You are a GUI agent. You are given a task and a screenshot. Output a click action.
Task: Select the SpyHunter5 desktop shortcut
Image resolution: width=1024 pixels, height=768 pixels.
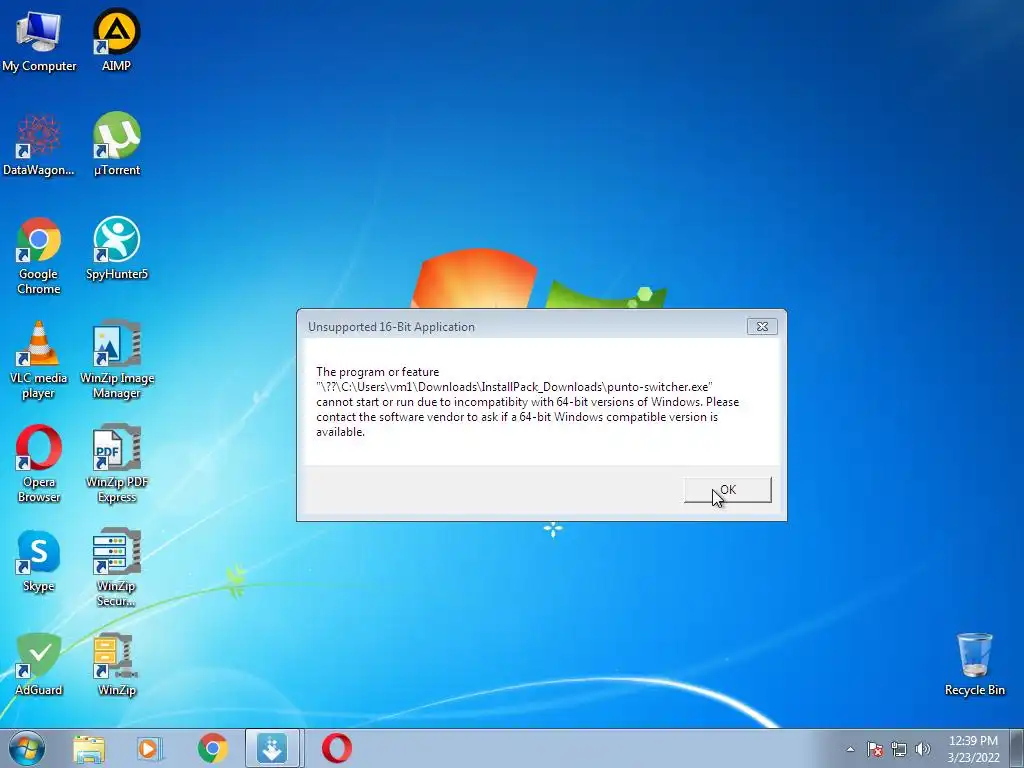(117, 249)
